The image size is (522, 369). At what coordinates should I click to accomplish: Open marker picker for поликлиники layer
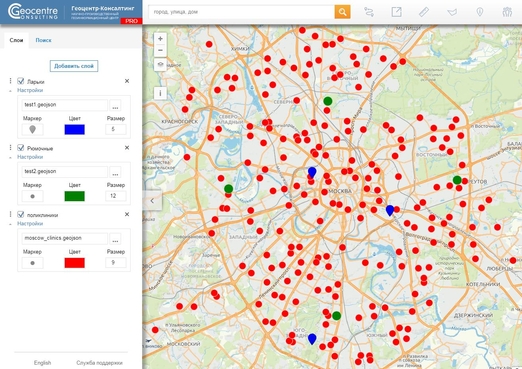tap(32, 263)
